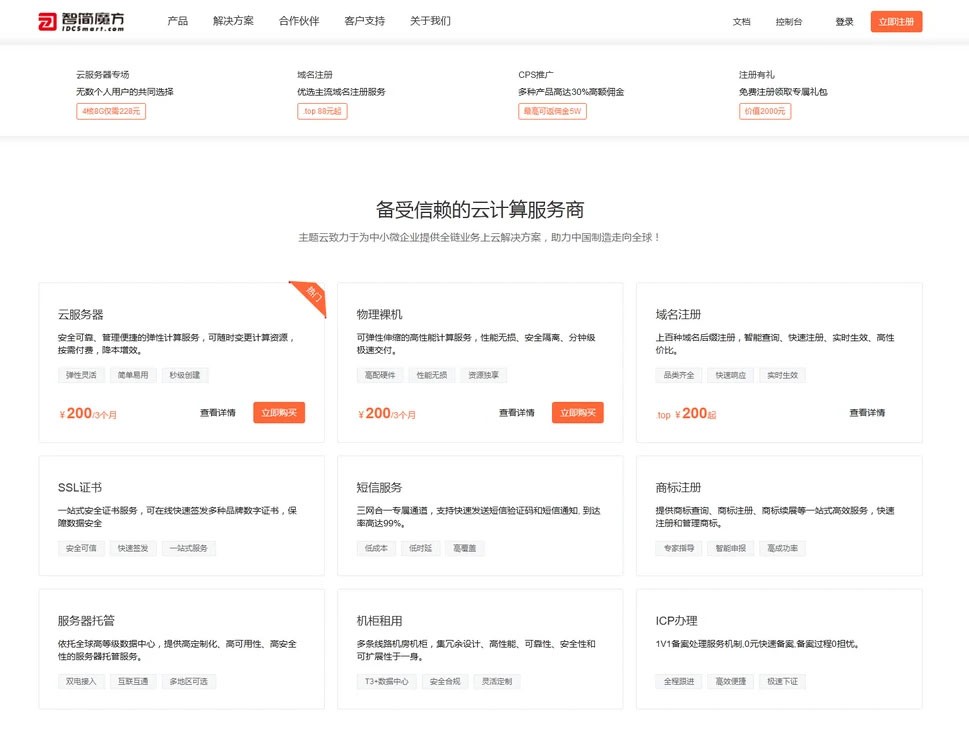Open the 关于我们 menu
This screenshot has height=733, width=969.
point(430,21)
